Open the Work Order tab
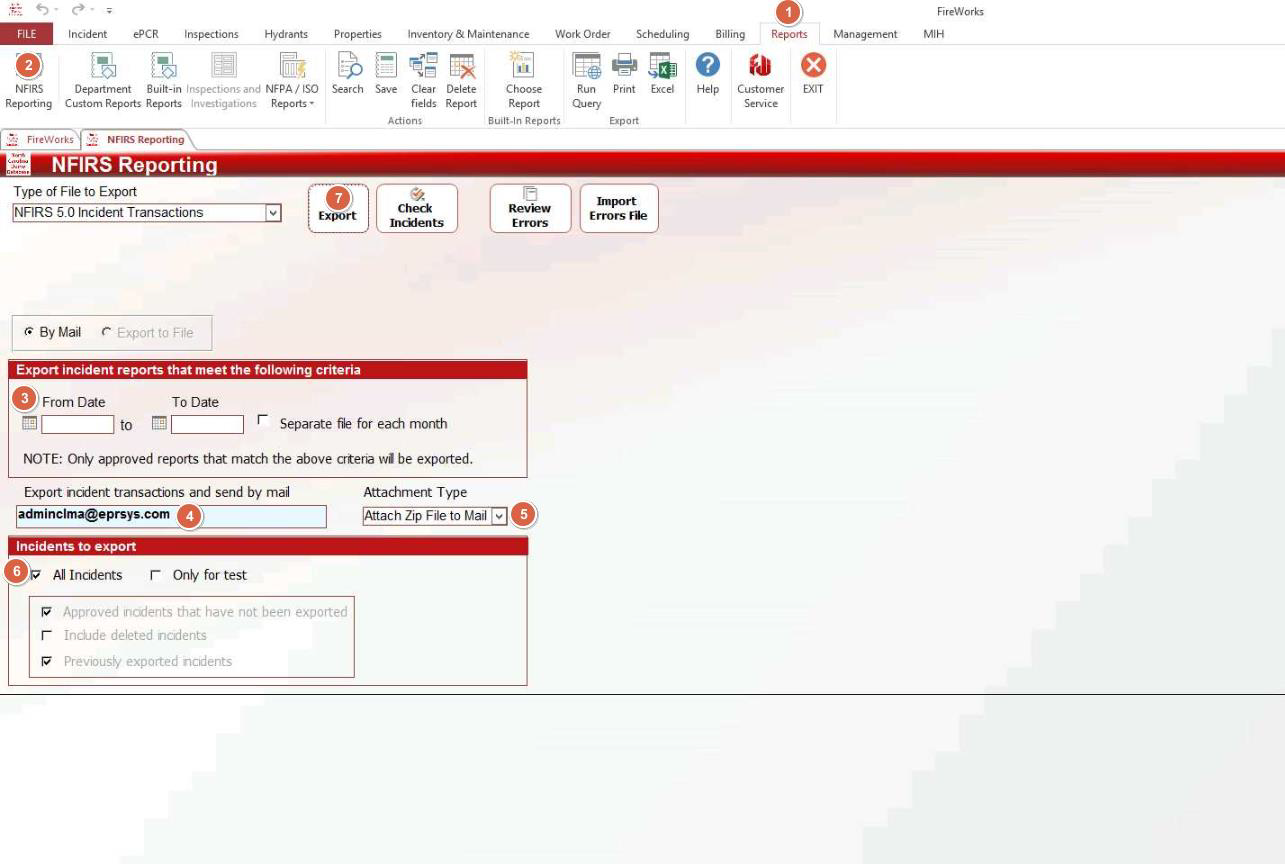 tap(583, 34)
